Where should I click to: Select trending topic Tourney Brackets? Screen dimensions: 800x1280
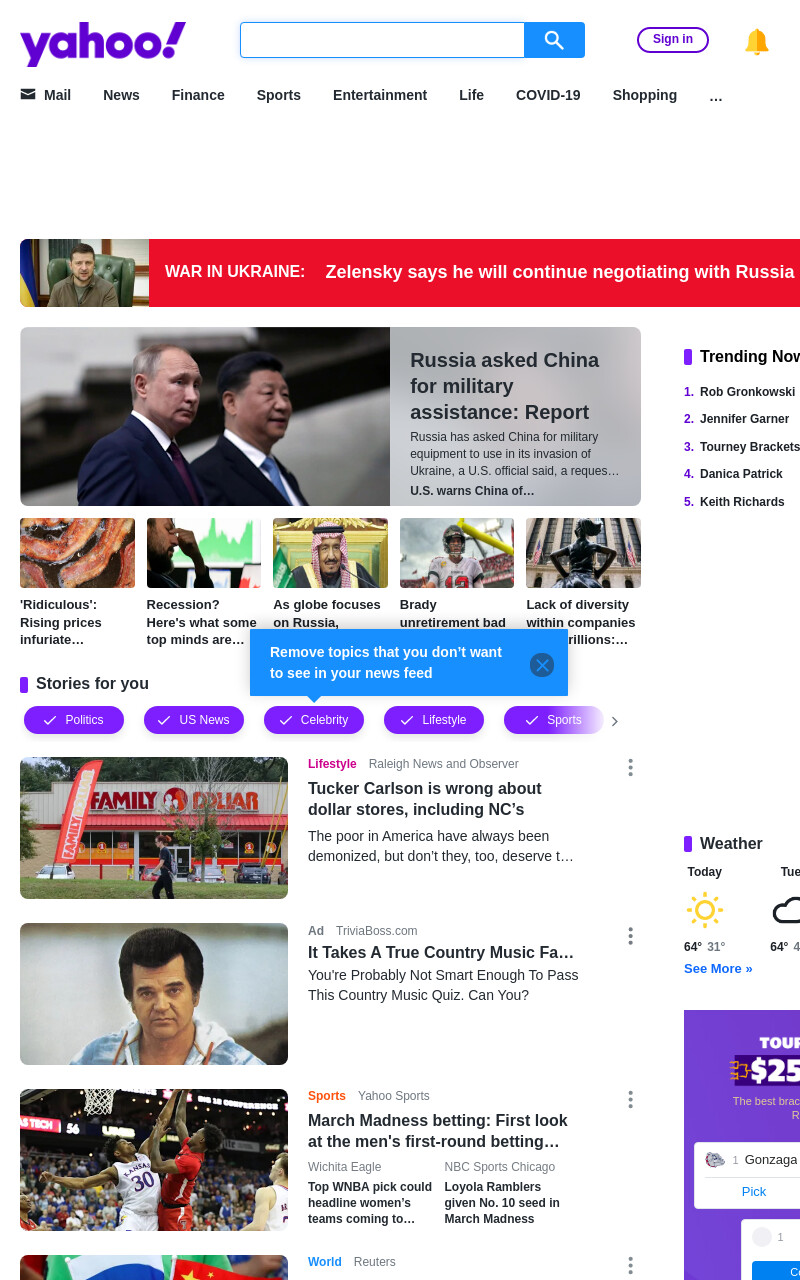(750, 447)
